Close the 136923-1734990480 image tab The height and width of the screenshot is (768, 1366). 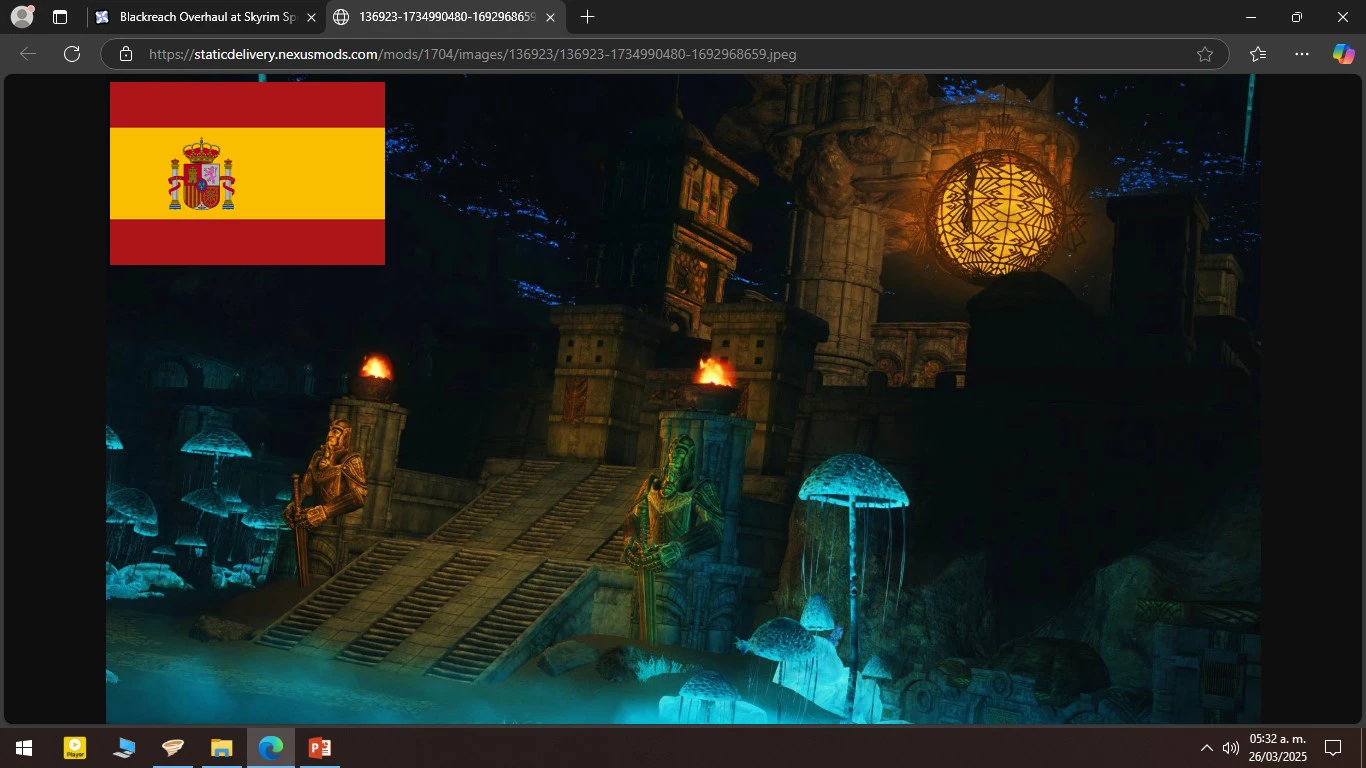(x=550, y=17)
